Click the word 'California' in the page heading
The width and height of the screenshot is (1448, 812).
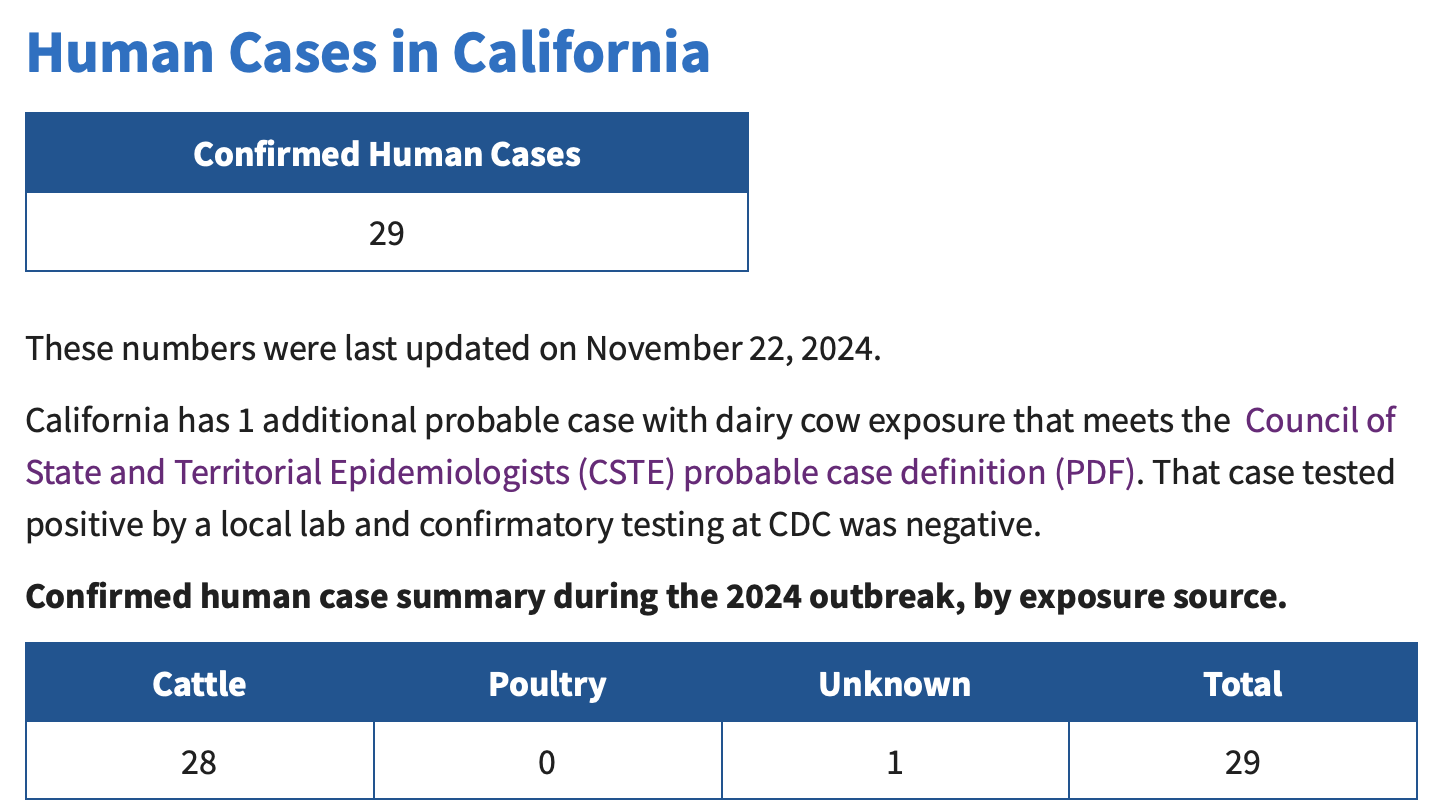[x=581, y=52]
